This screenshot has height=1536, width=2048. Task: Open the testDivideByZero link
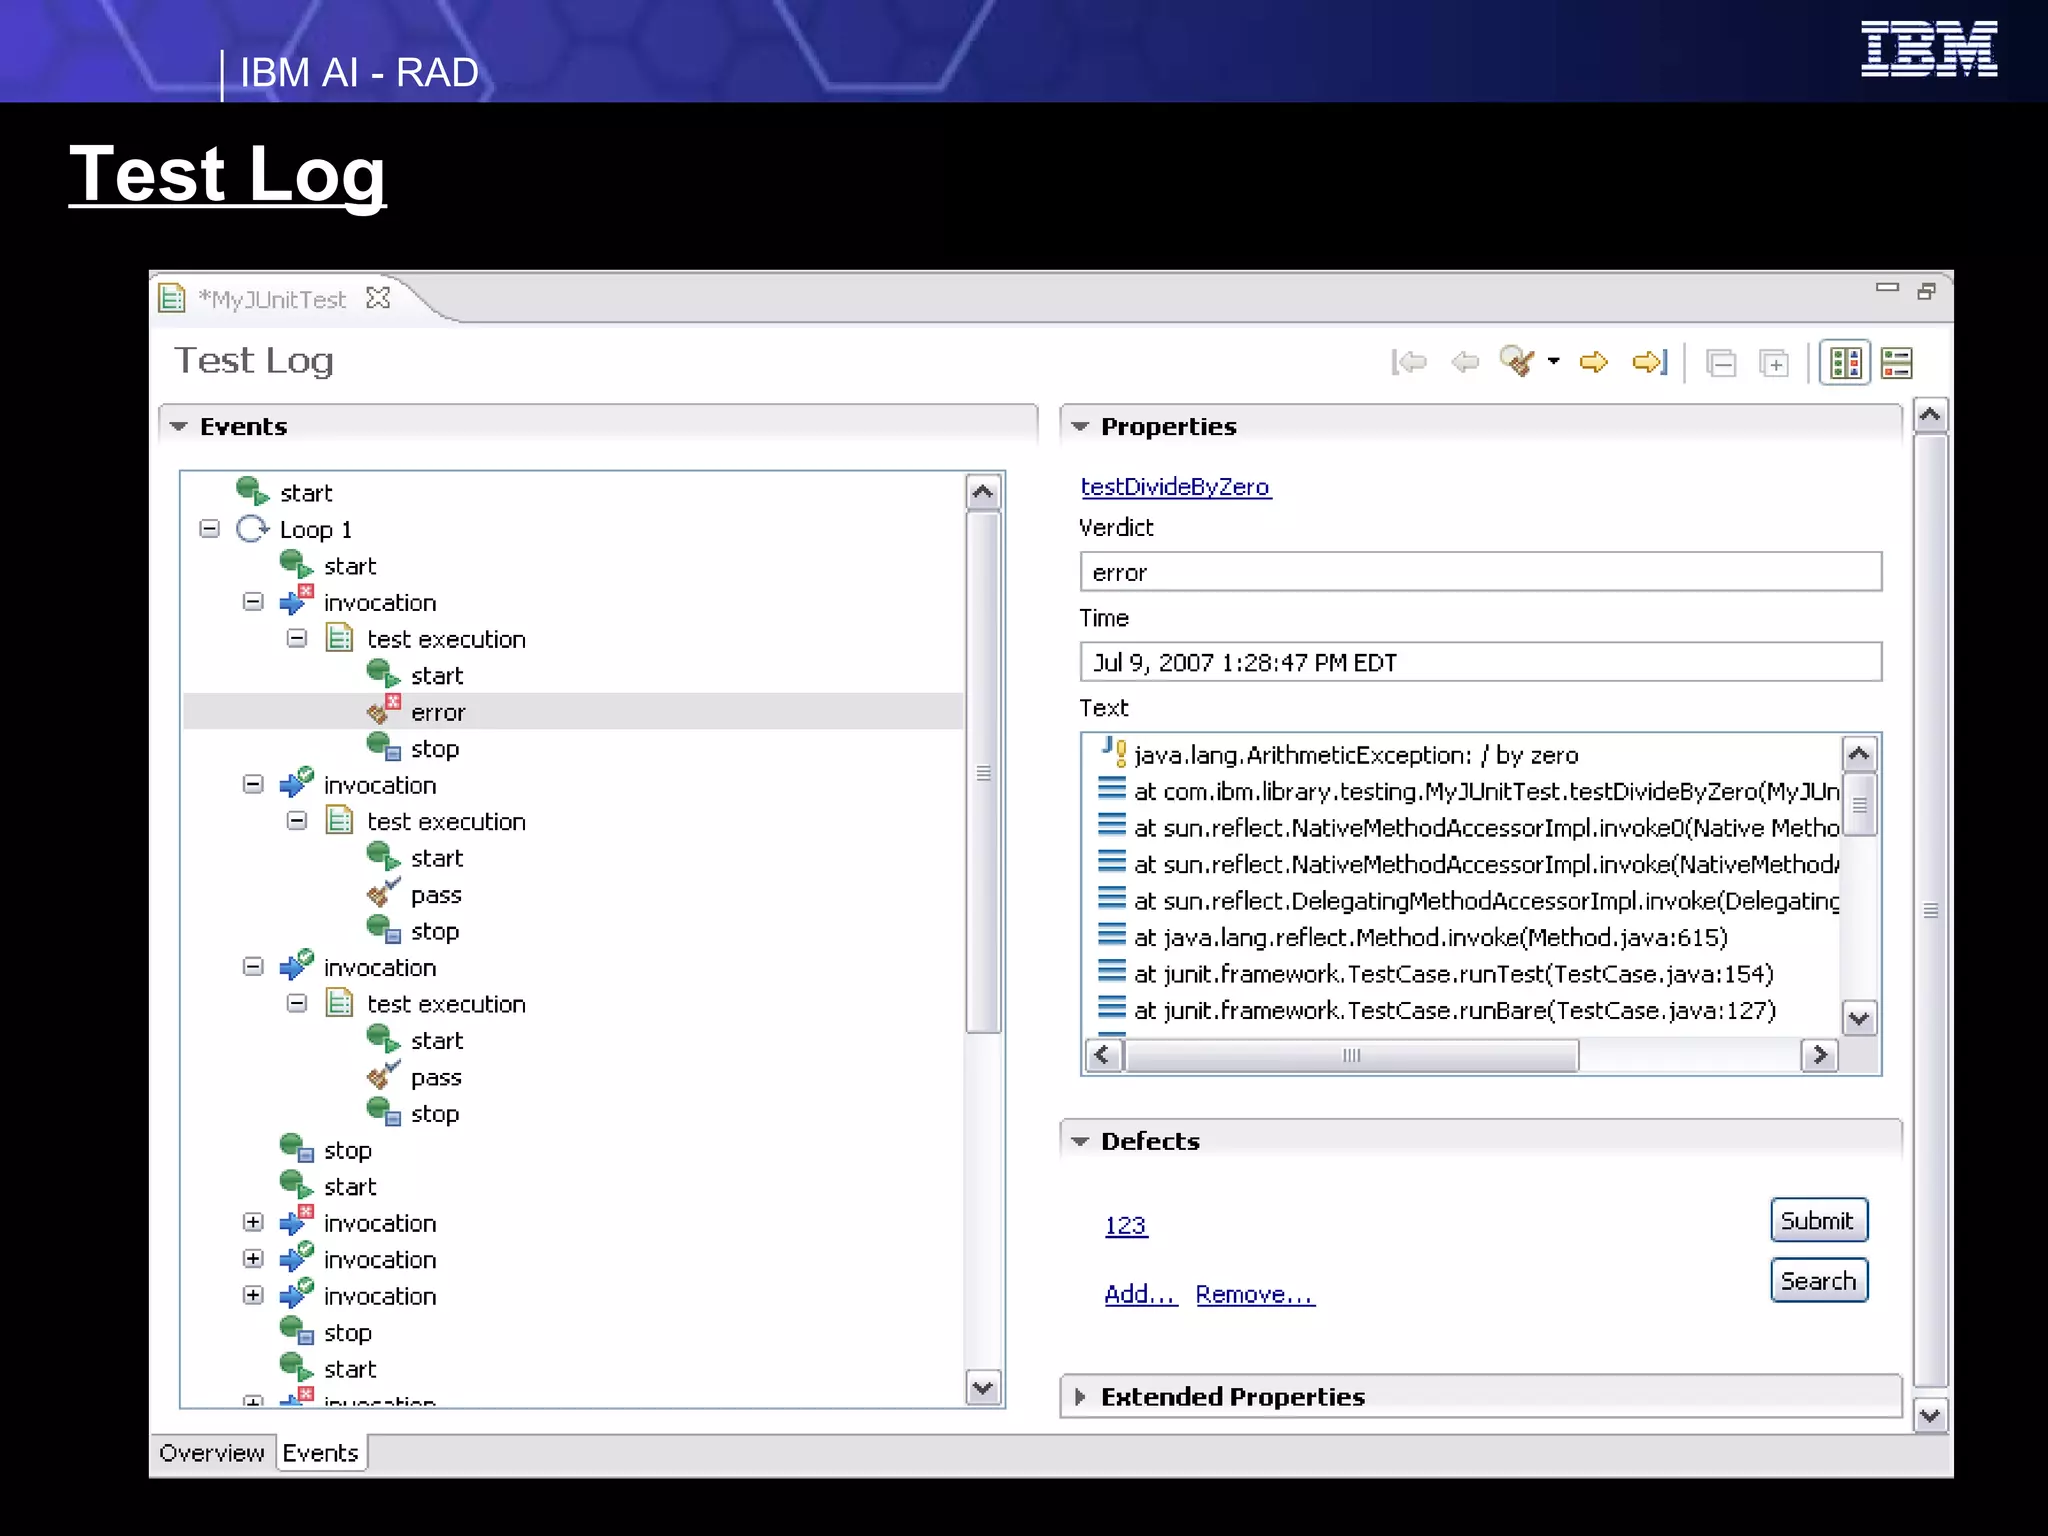1175,487
